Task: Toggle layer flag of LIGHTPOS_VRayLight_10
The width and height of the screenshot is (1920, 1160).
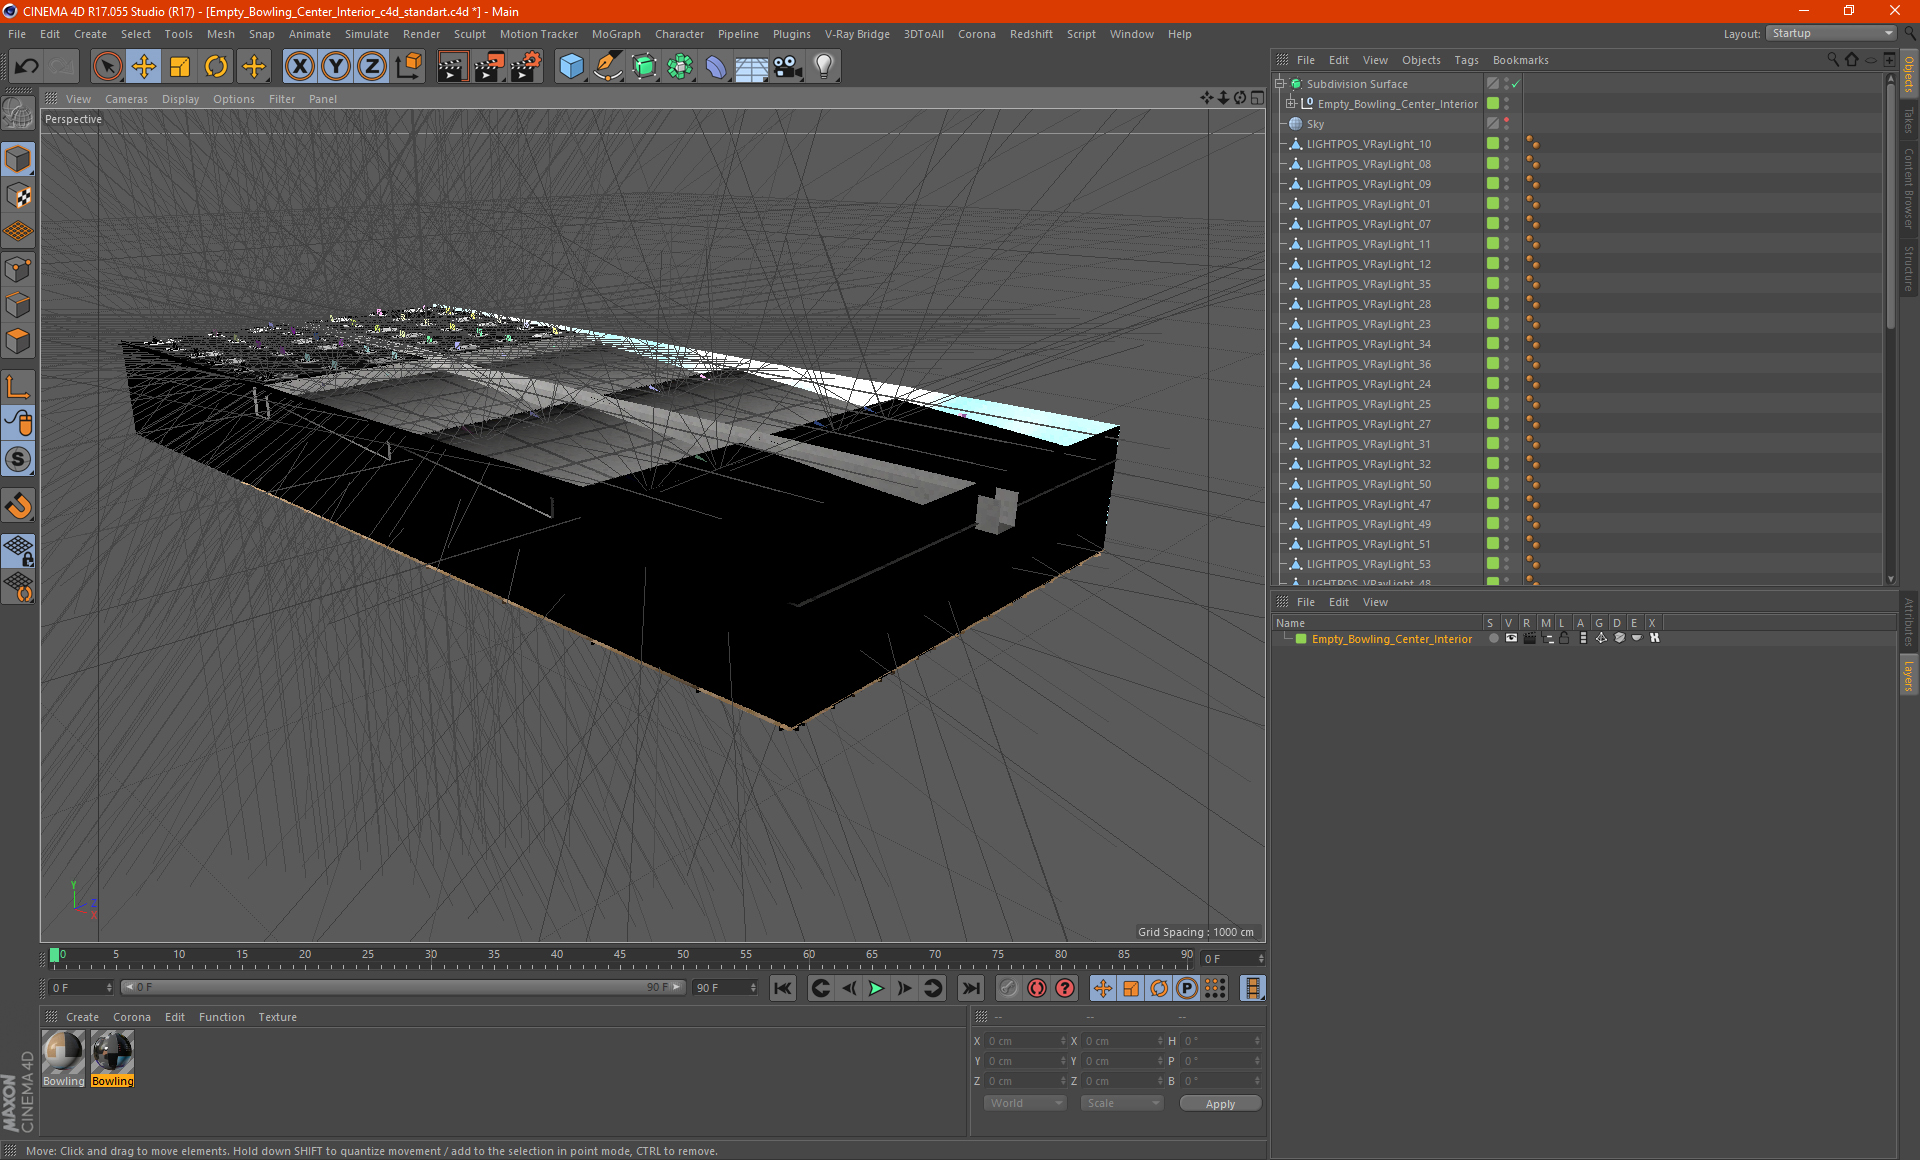Action: [1493, 144]
